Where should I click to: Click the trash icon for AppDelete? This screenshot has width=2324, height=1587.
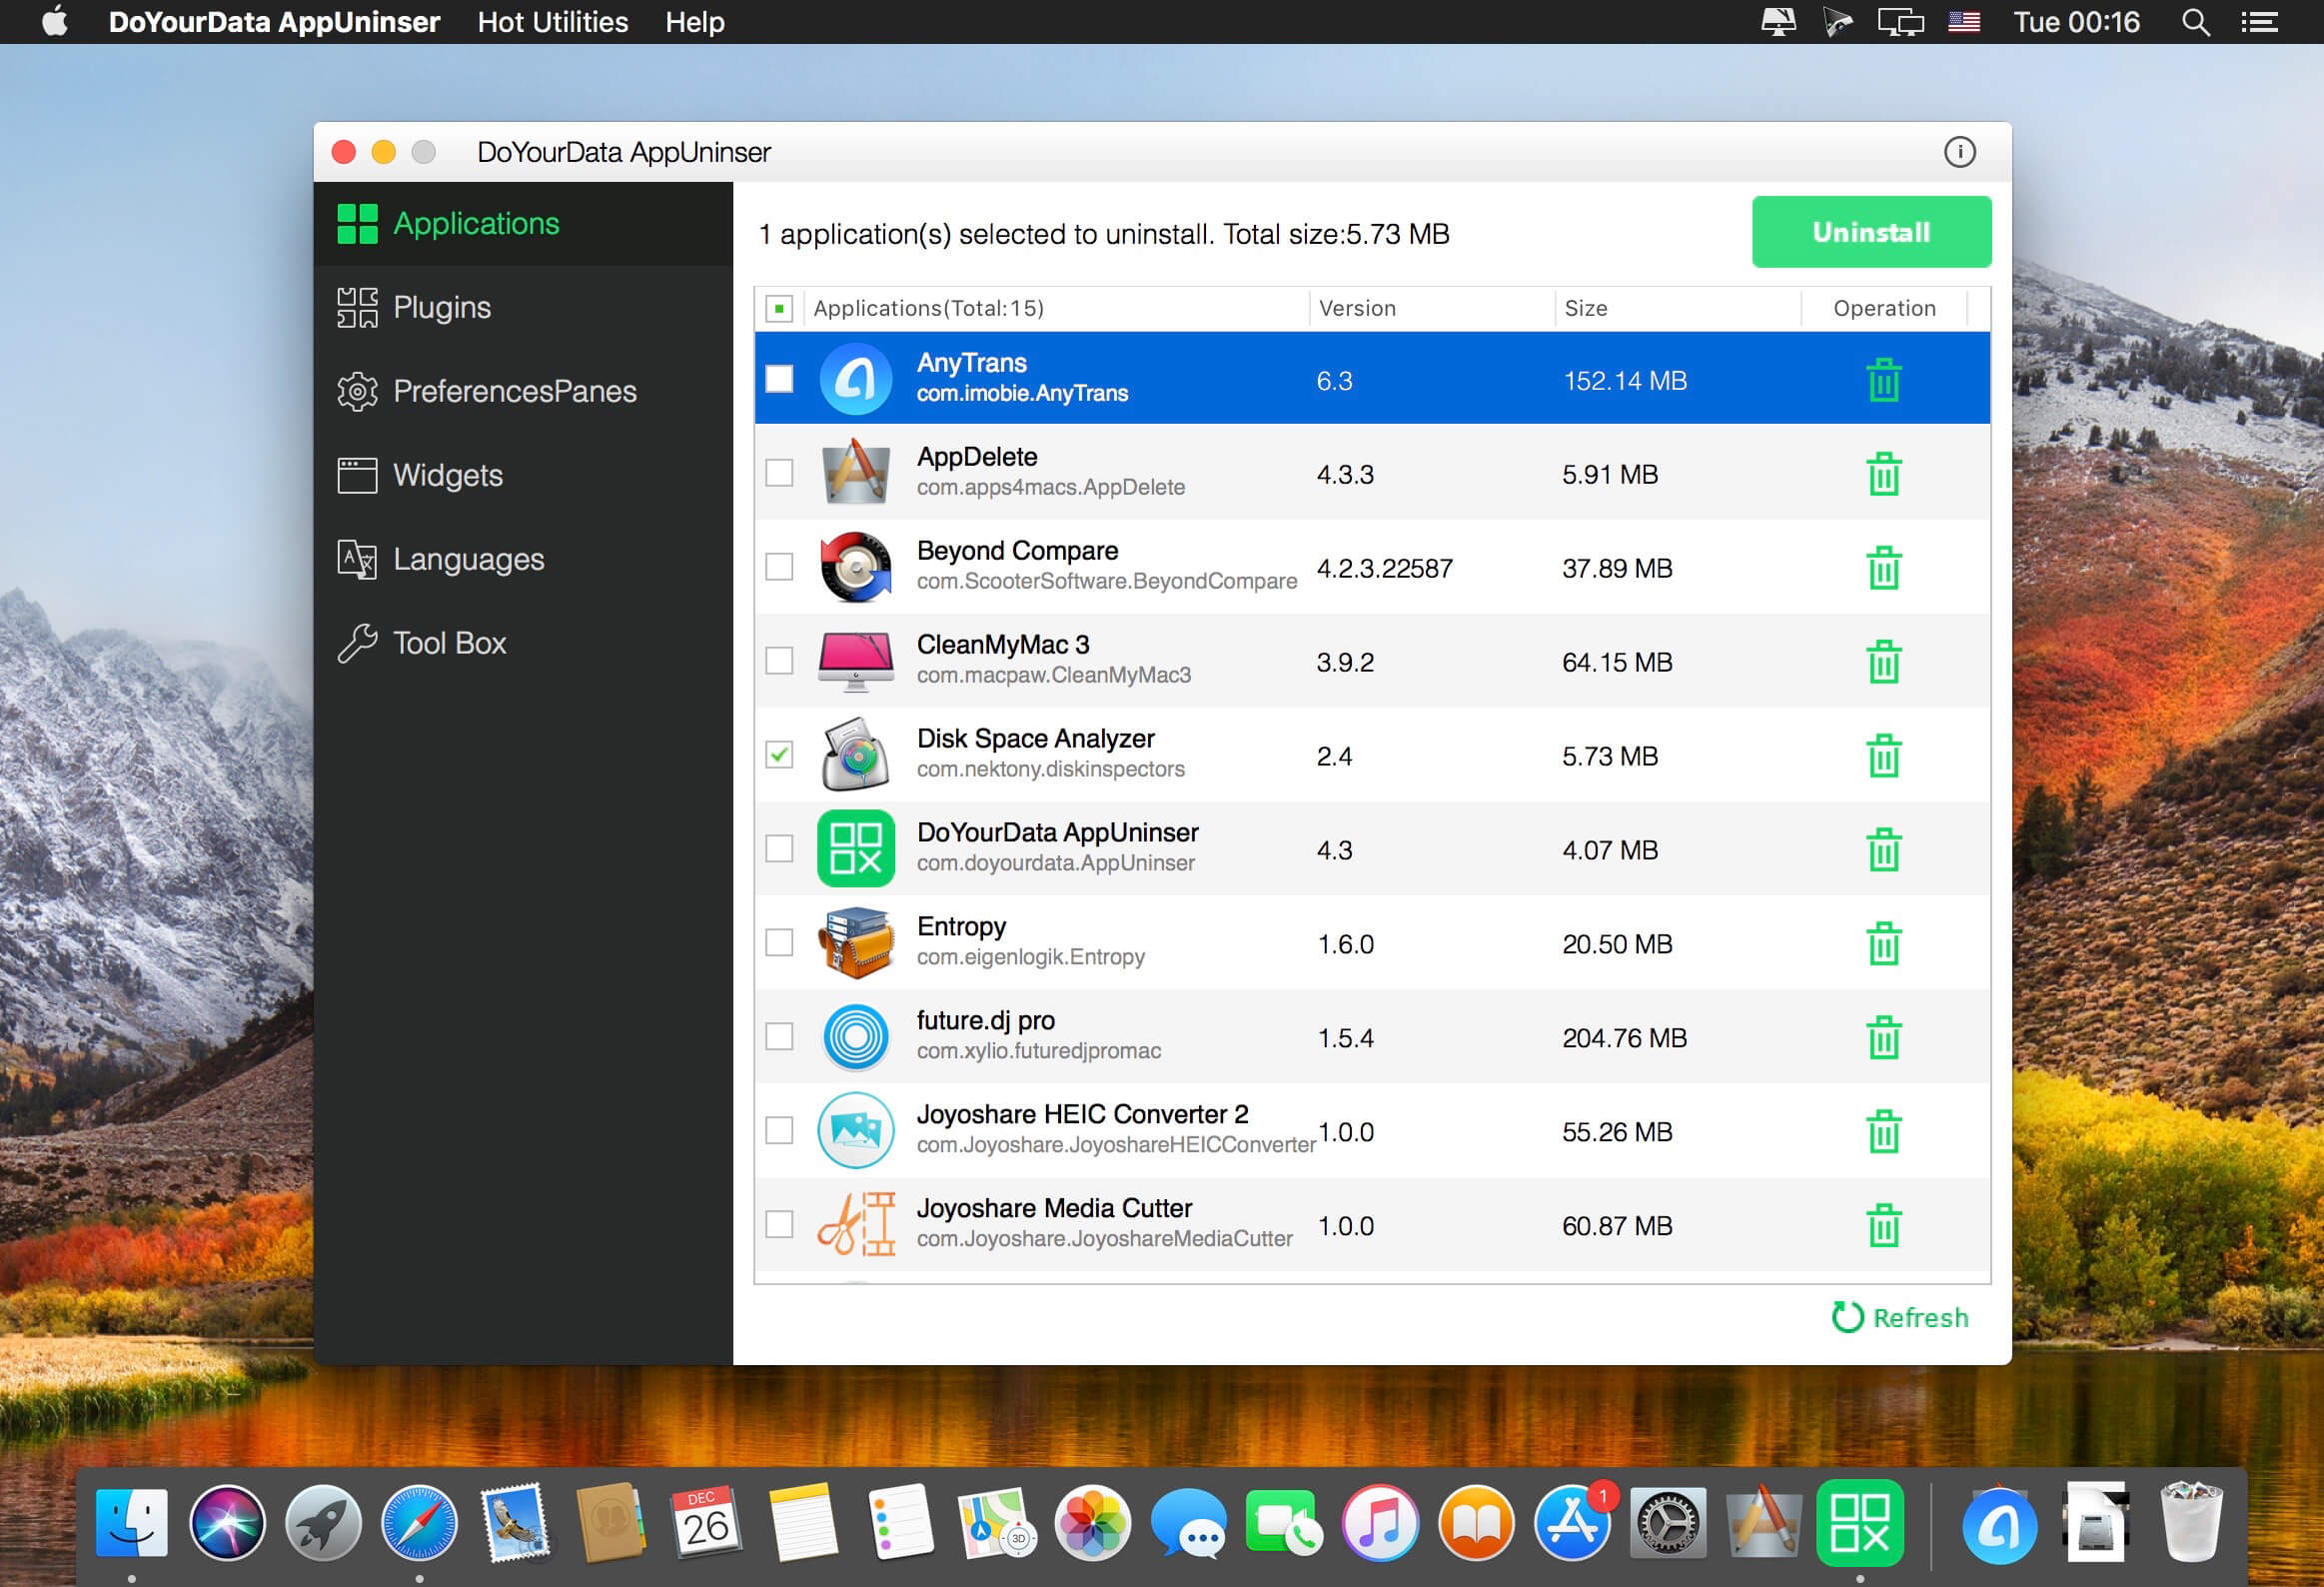[x=1883, y=474]
